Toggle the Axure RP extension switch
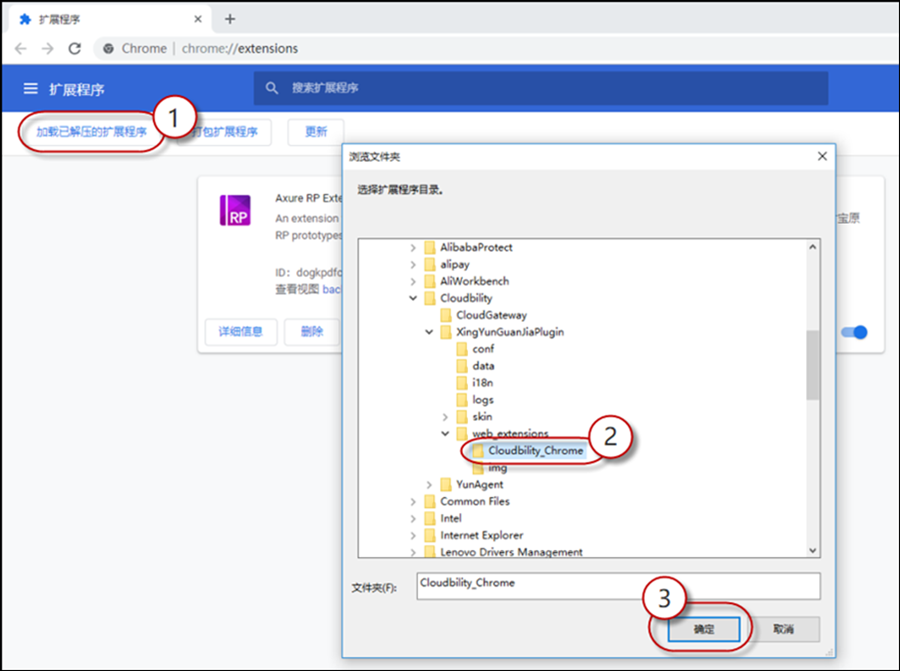Image resolution: width=900 pixels, height=671 pixels. click(853, 332)
